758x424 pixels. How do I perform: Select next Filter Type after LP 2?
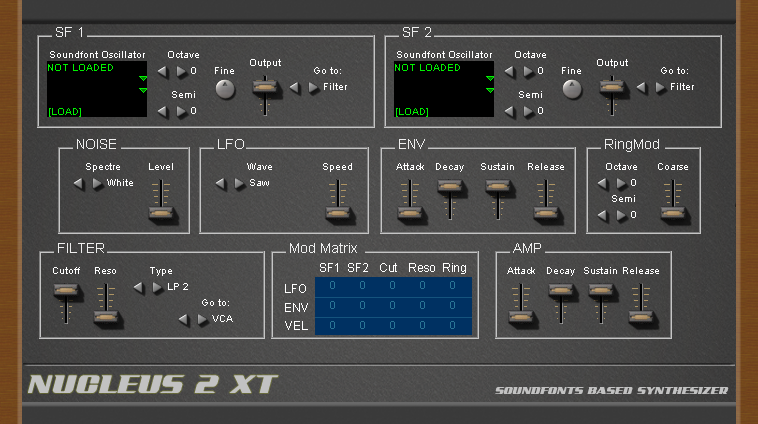(157, 288)
